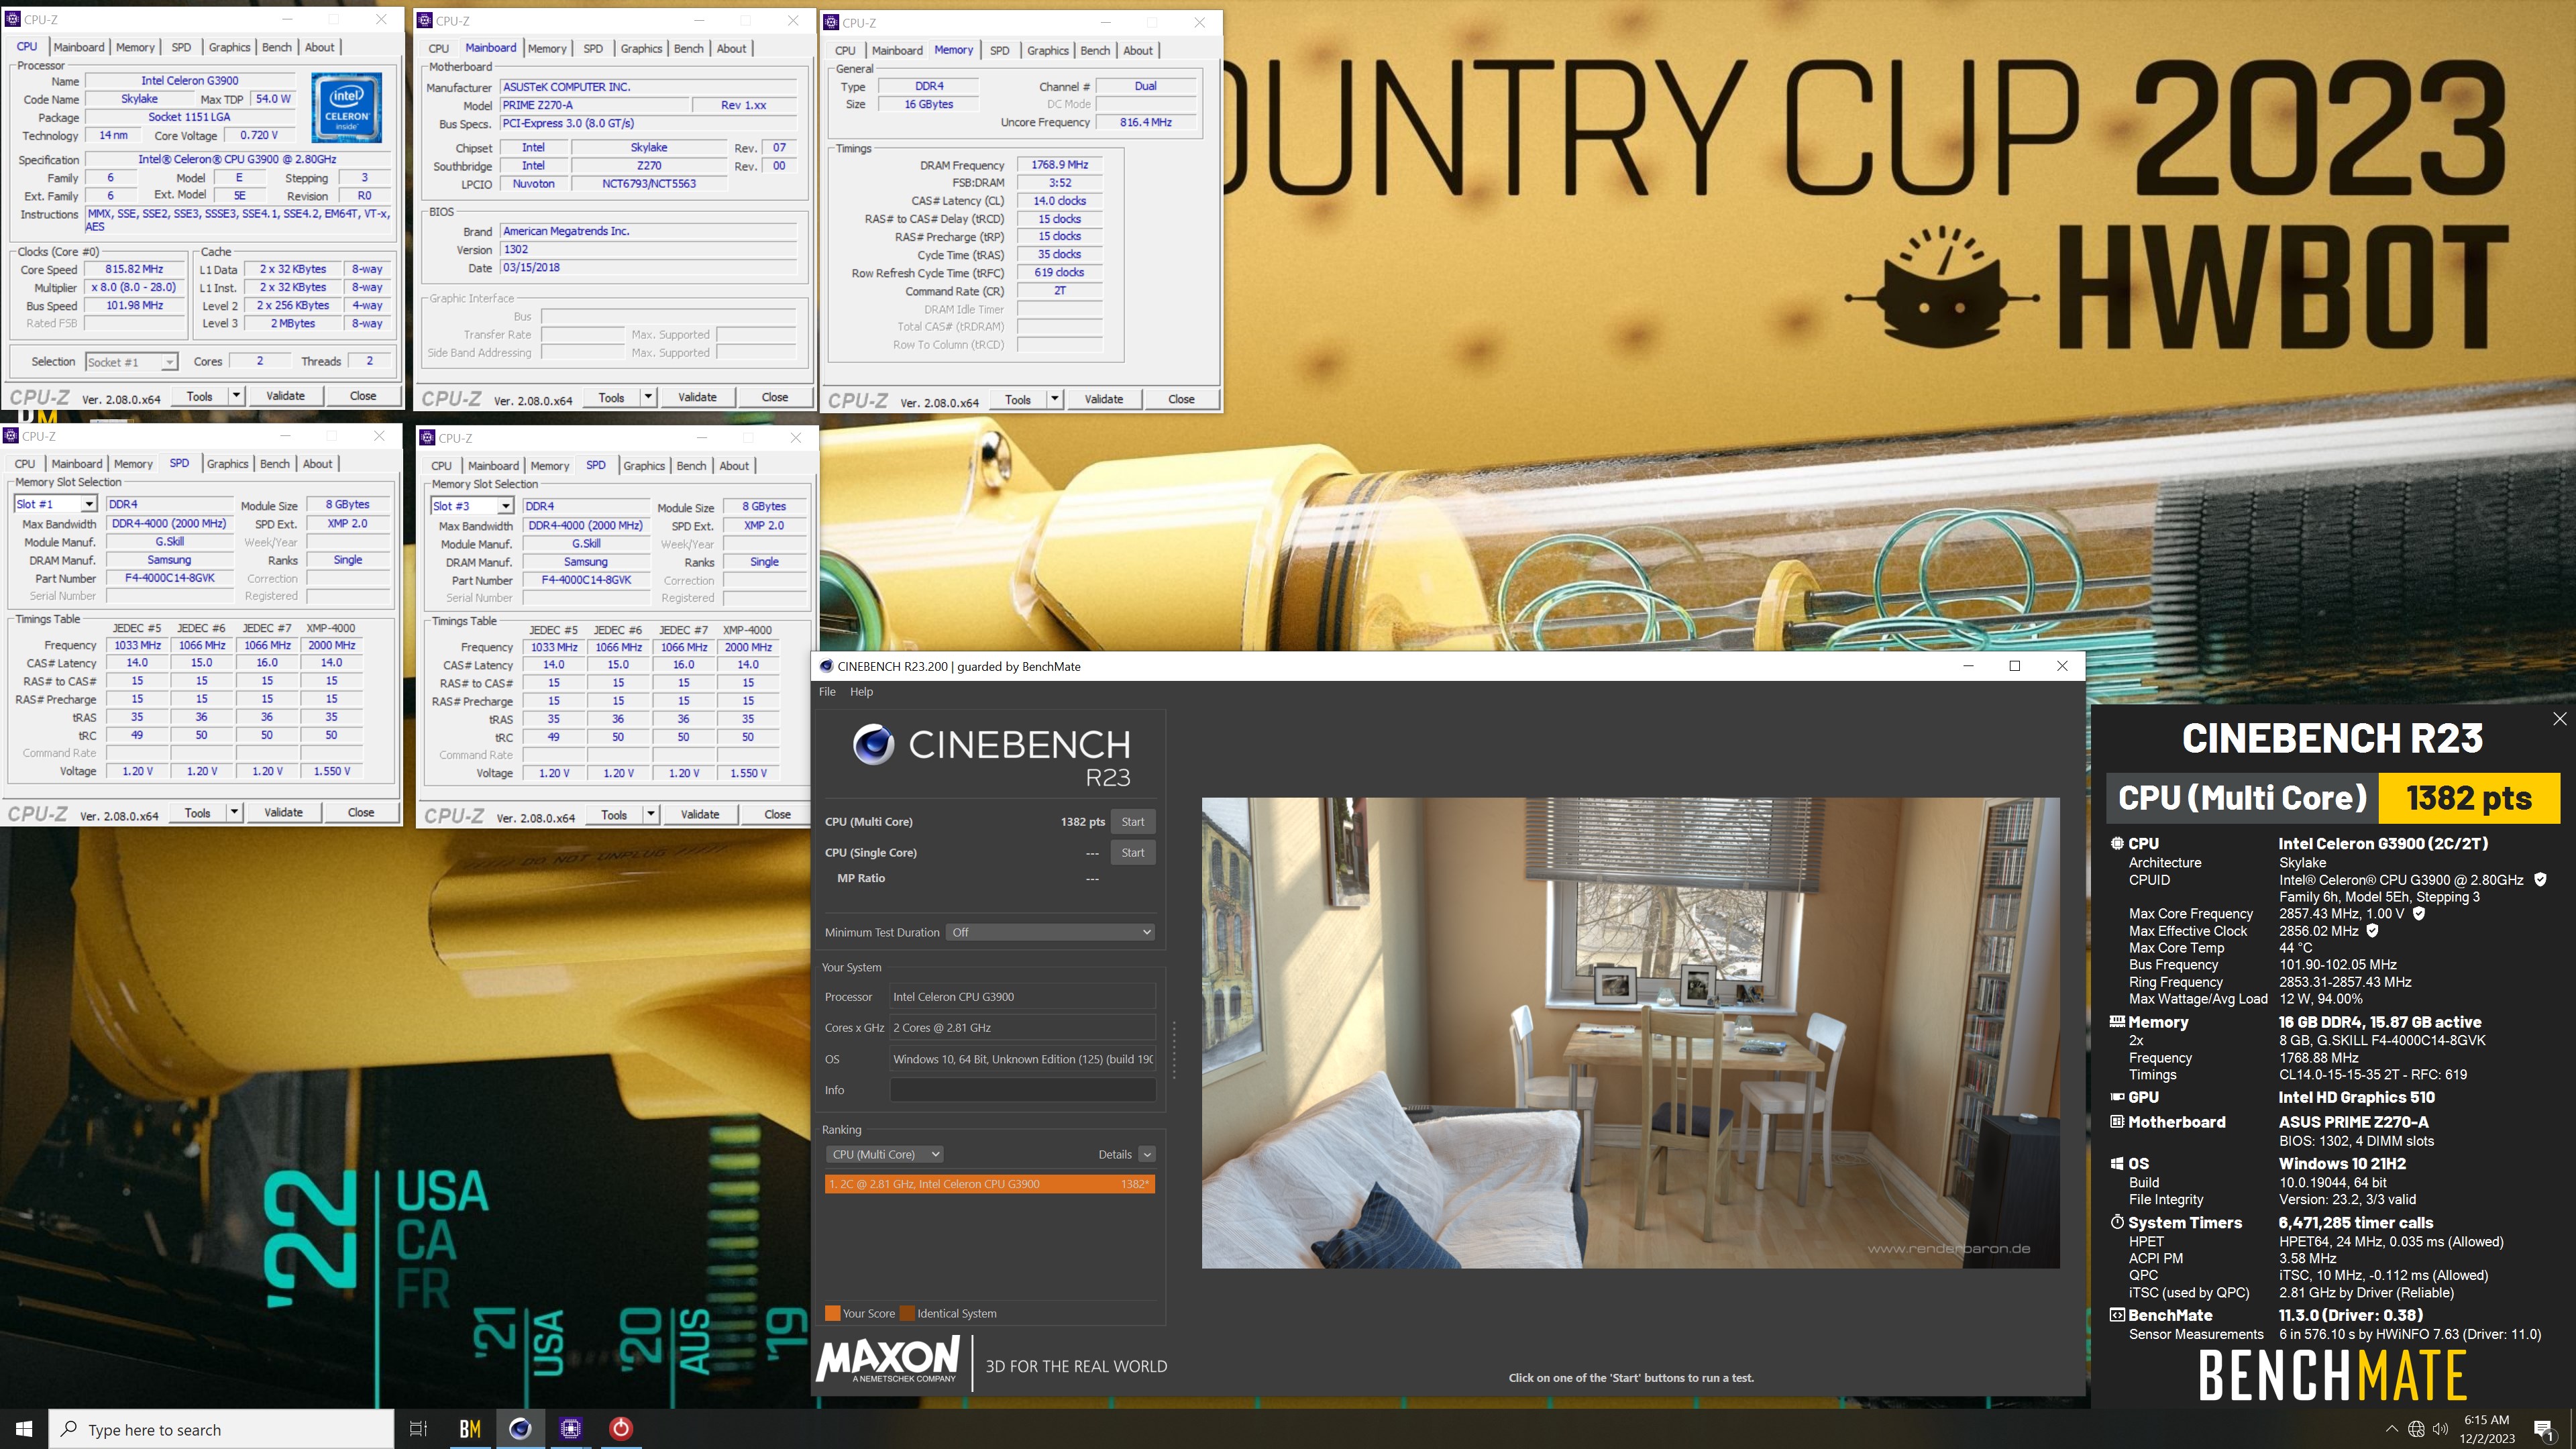
Task: Click the rendered room image
Action: click(1630, 1033)
